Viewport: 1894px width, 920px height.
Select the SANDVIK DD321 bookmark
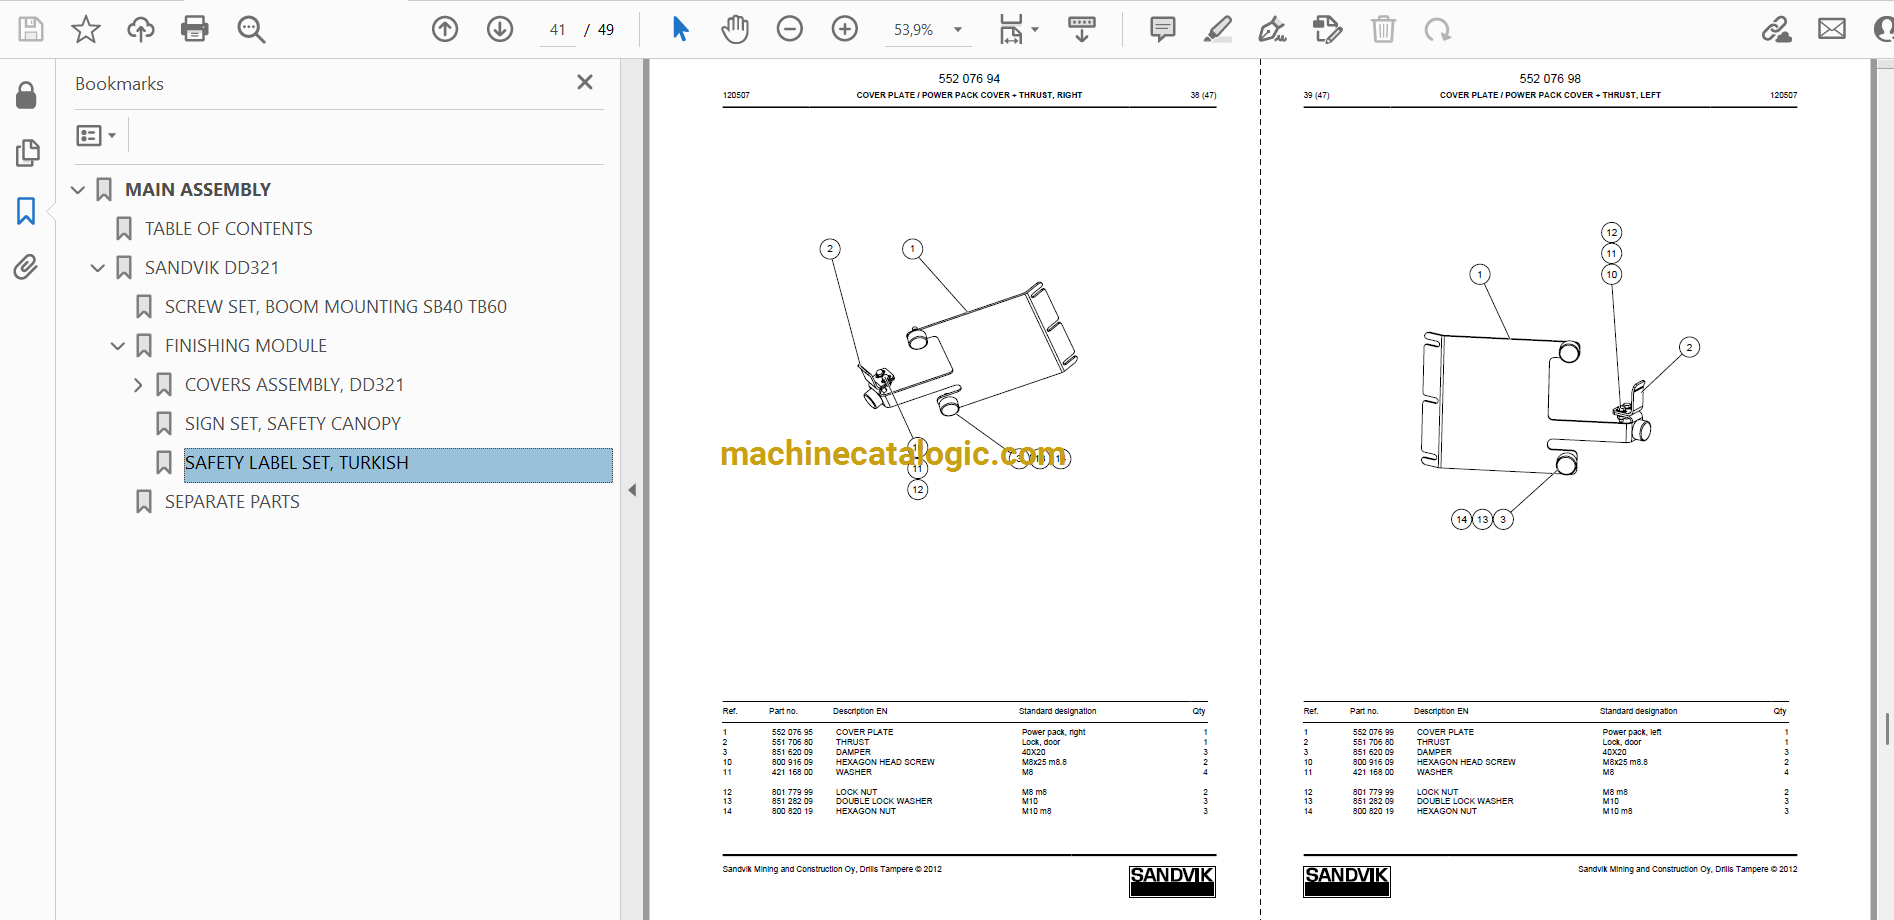(212, 268)
